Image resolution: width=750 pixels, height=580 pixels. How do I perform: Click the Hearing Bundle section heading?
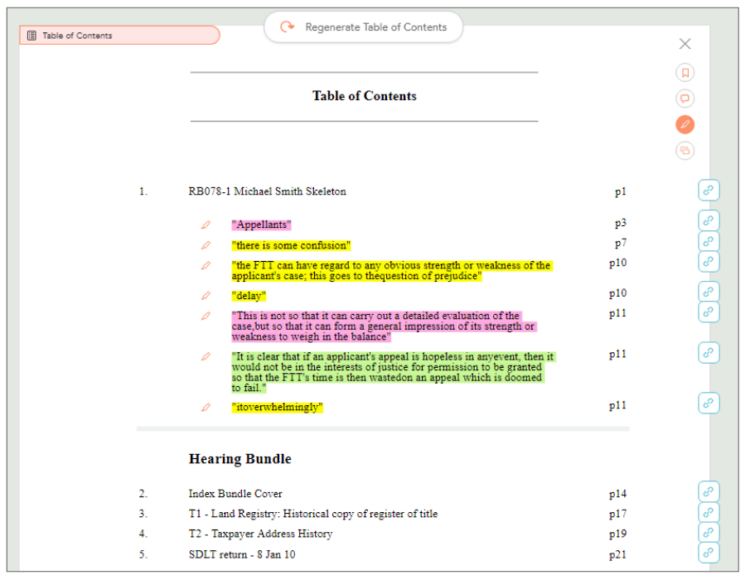240,459
